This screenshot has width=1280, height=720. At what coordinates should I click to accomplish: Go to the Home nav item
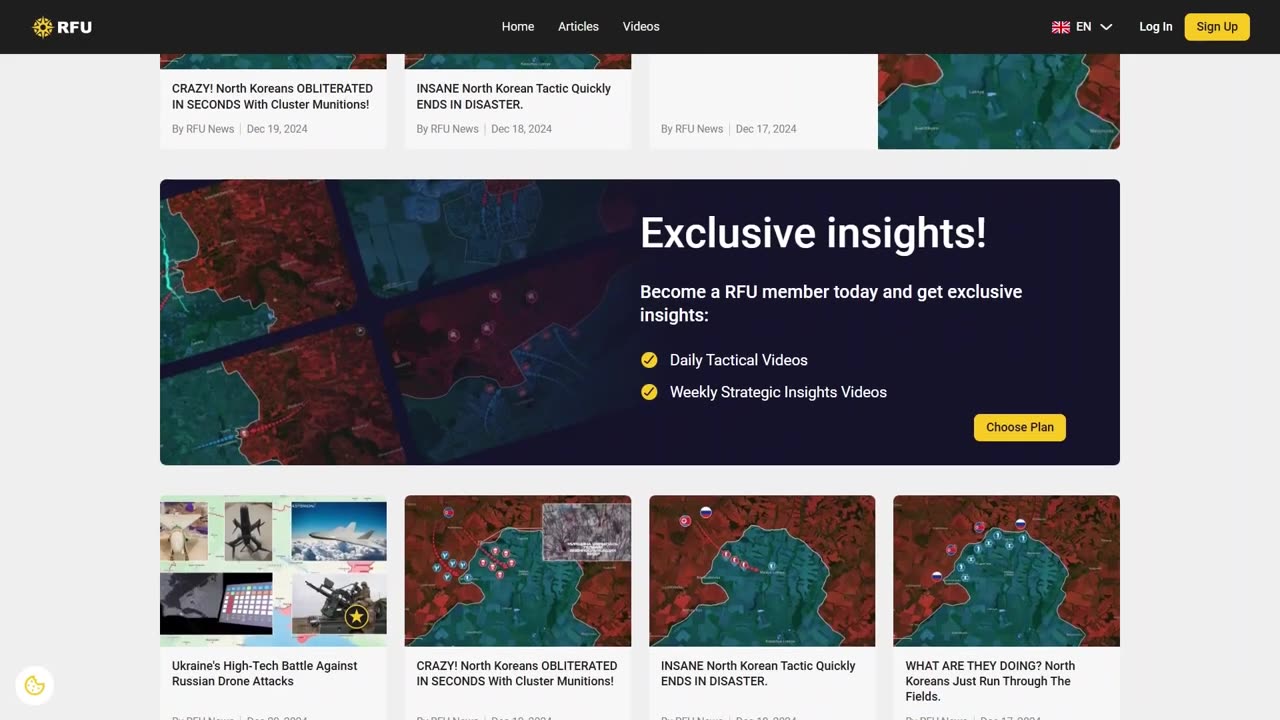[x=518, y=27]
